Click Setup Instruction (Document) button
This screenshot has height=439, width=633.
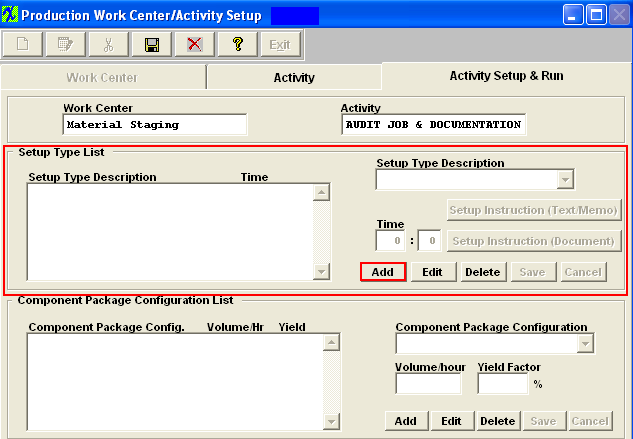pyautogui.click(x=534, y=241)
